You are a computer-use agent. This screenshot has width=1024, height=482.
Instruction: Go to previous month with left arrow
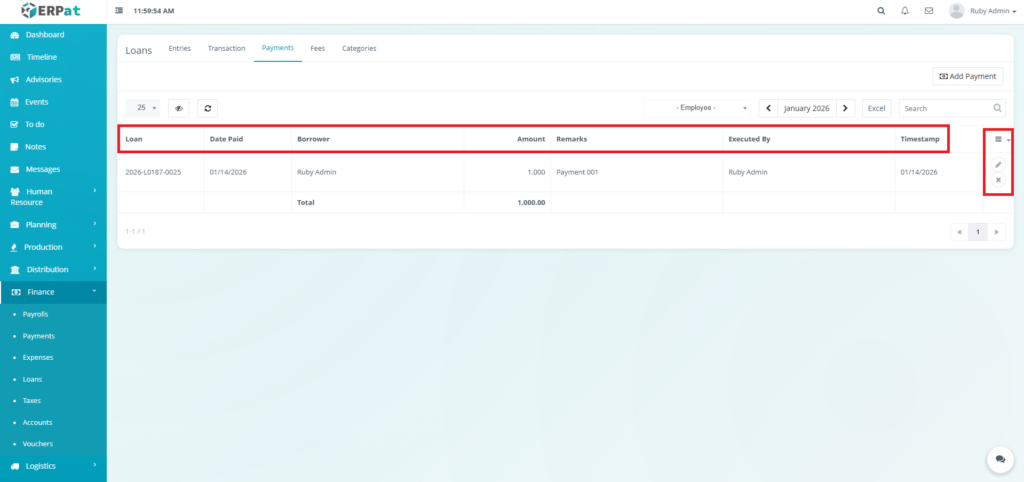pos(767,108)
